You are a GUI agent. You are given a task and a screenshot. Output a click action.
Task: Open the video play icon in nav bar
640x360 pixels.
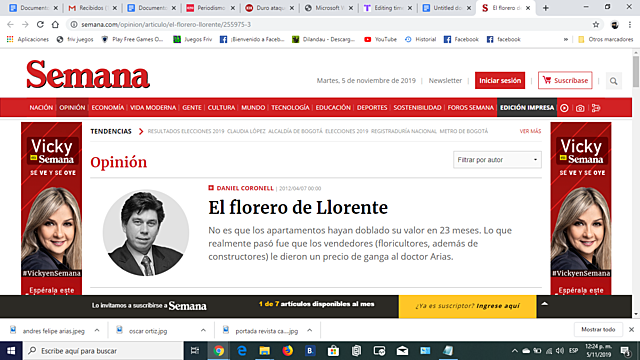point(564,108)
